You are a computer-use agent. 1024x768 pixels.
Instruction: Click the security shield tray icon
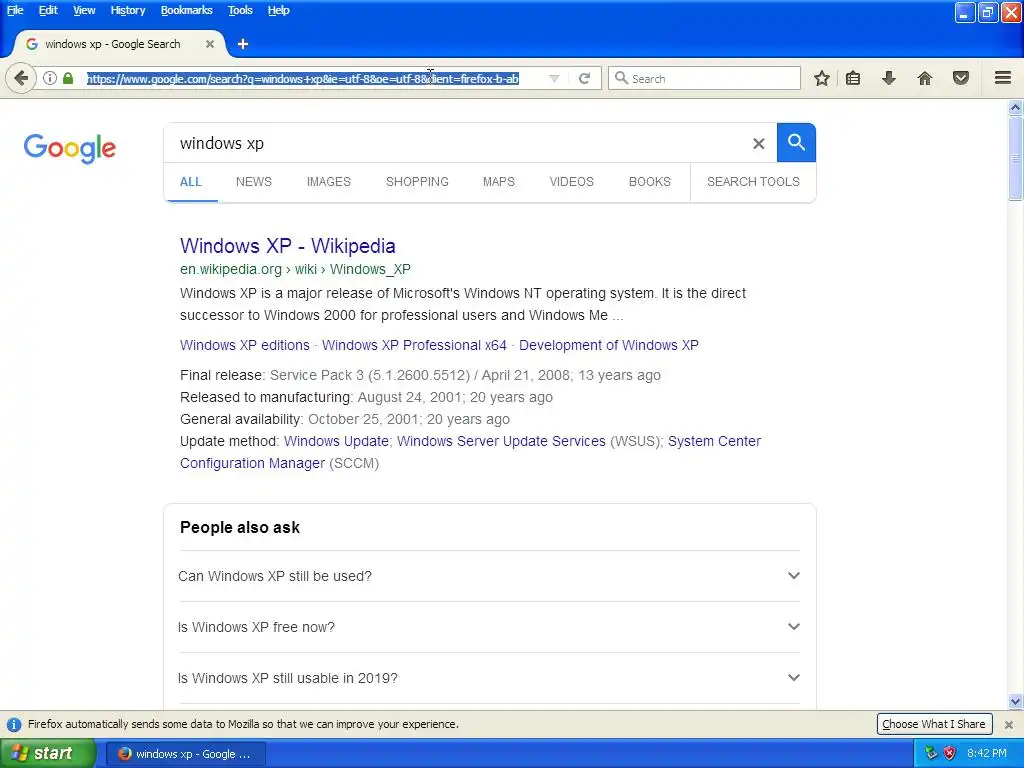[949, 753]
